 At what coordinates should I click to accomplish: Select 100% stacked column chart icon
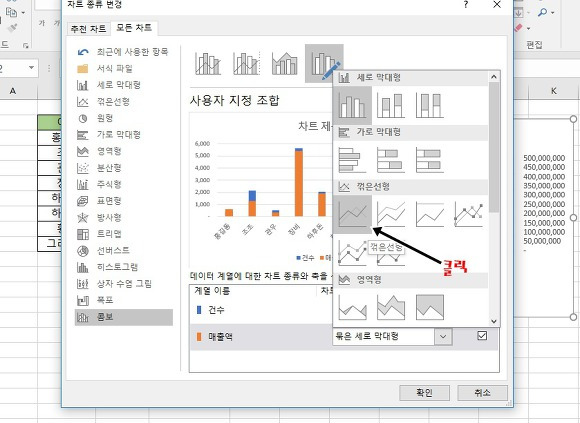coord(429,106)
